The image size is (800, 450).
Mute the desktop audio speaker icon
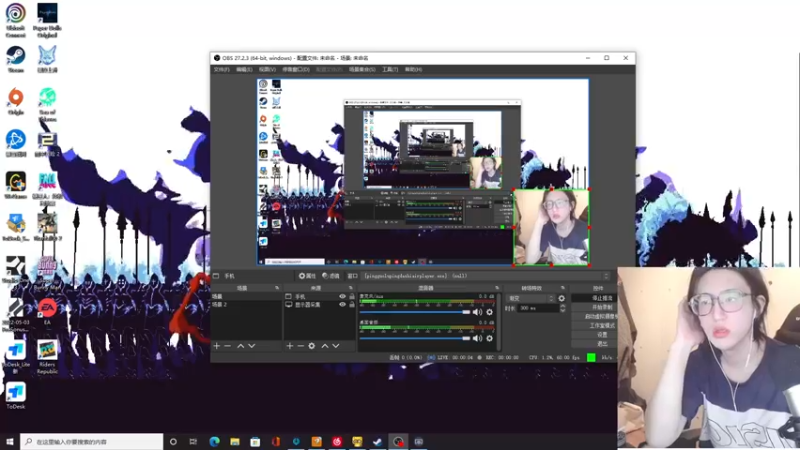477,338
